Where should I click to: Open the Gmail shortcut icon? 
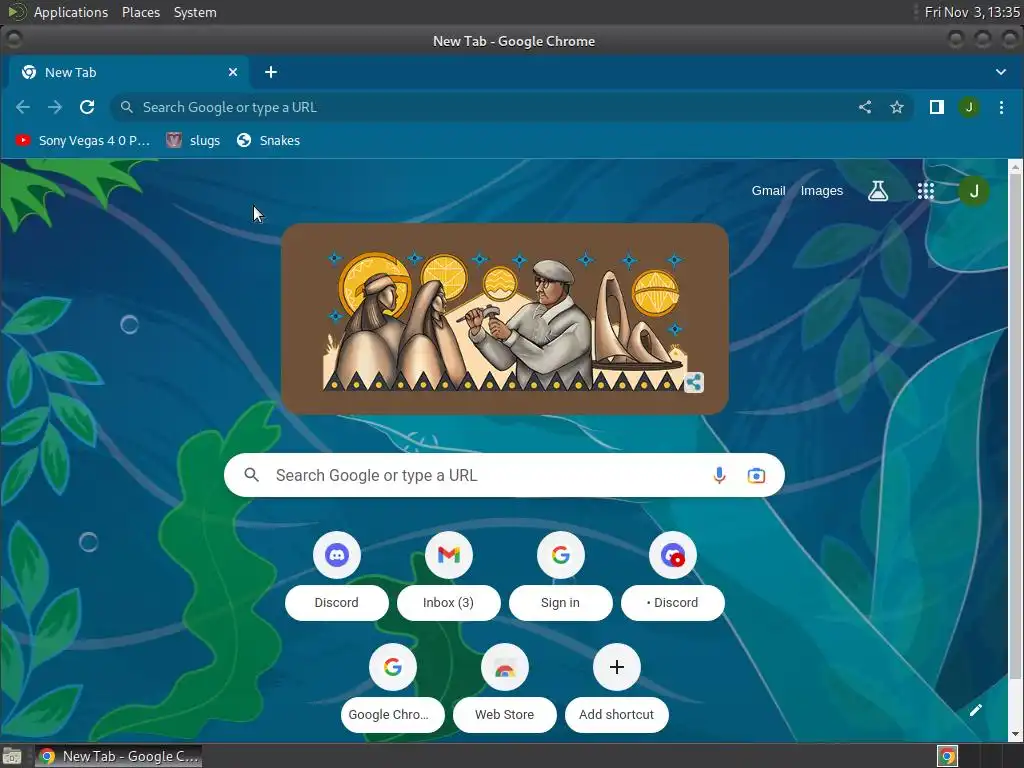tap(449, 555)
